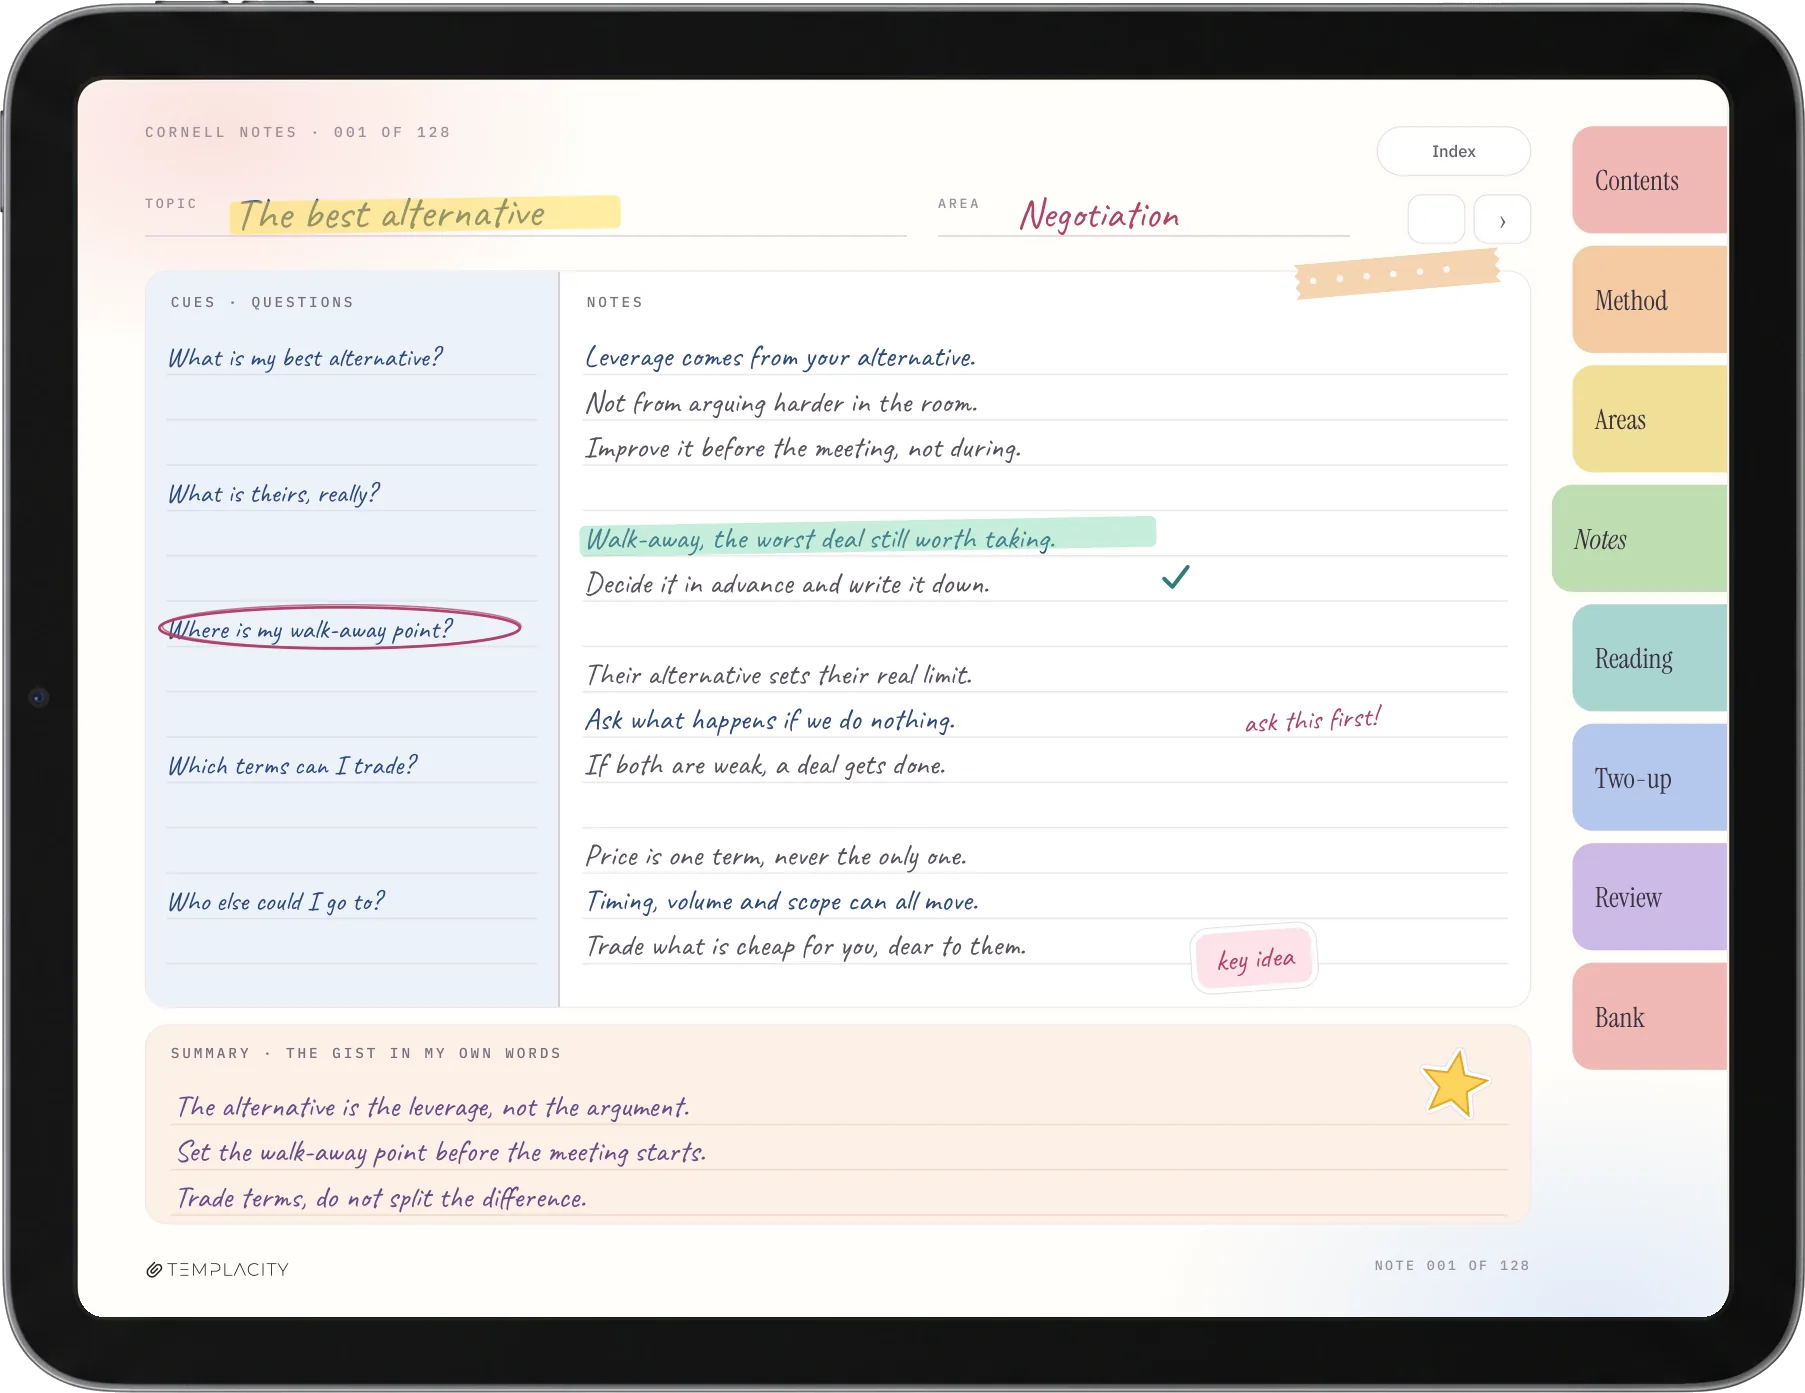Click summary line 'The alternative is the leverage, not the argument.'
Viewport: 1805px width, 1393px height.
point(433,1108)
